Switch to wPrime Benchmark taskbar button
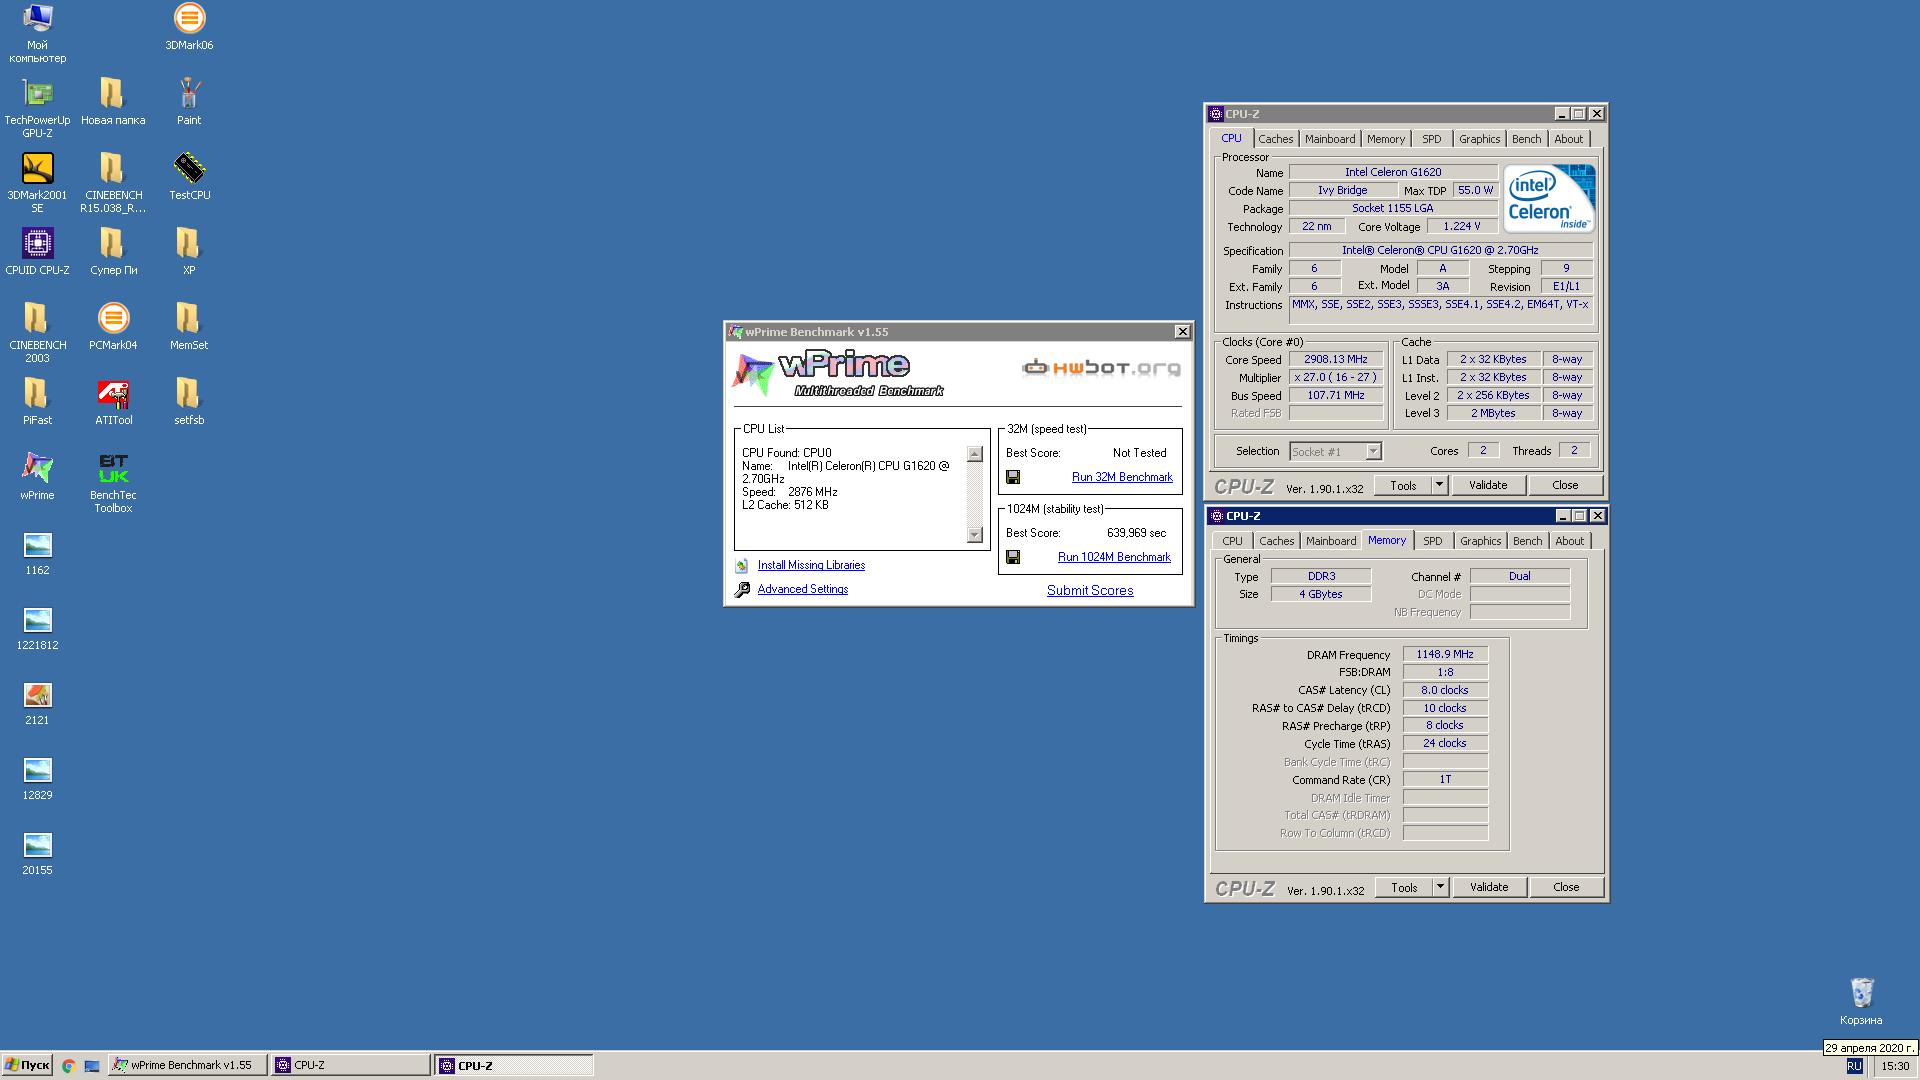This screenshot has height=1080, width=1920. coord(188,1066)
